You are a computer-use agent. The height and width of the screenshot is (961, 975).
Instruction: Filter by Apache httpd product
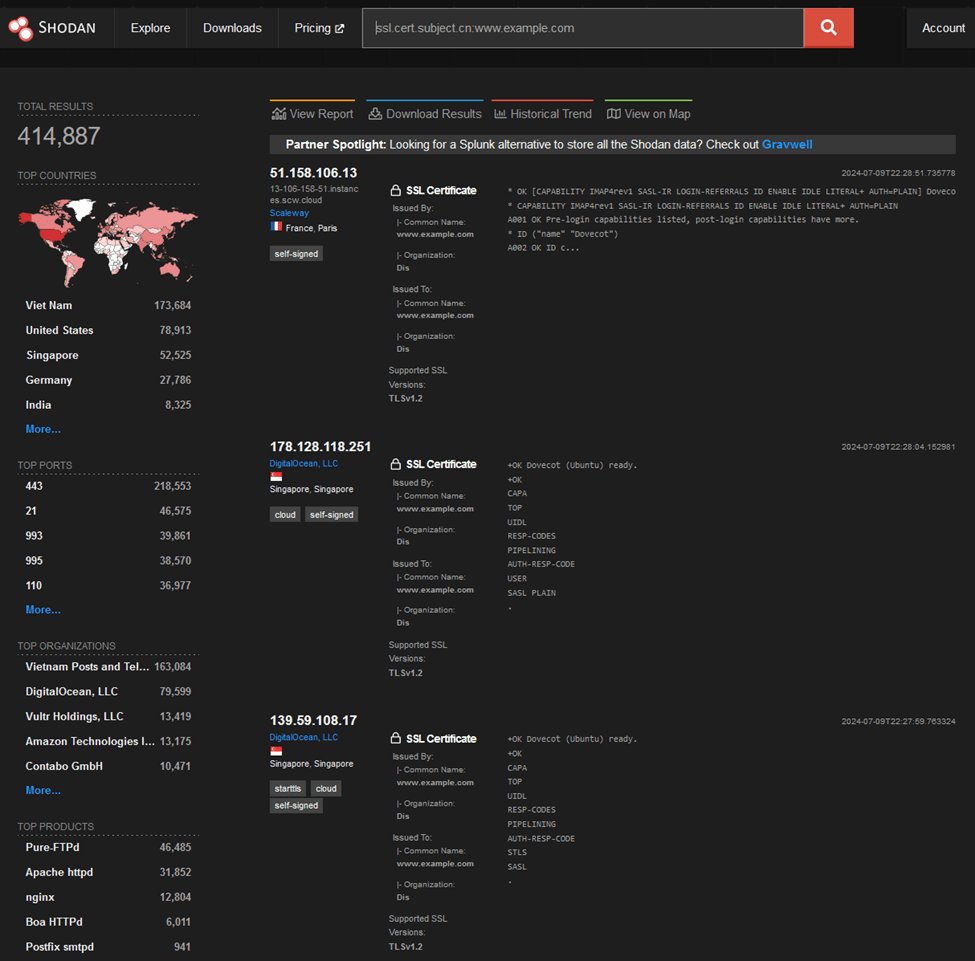tap(108, 872)
